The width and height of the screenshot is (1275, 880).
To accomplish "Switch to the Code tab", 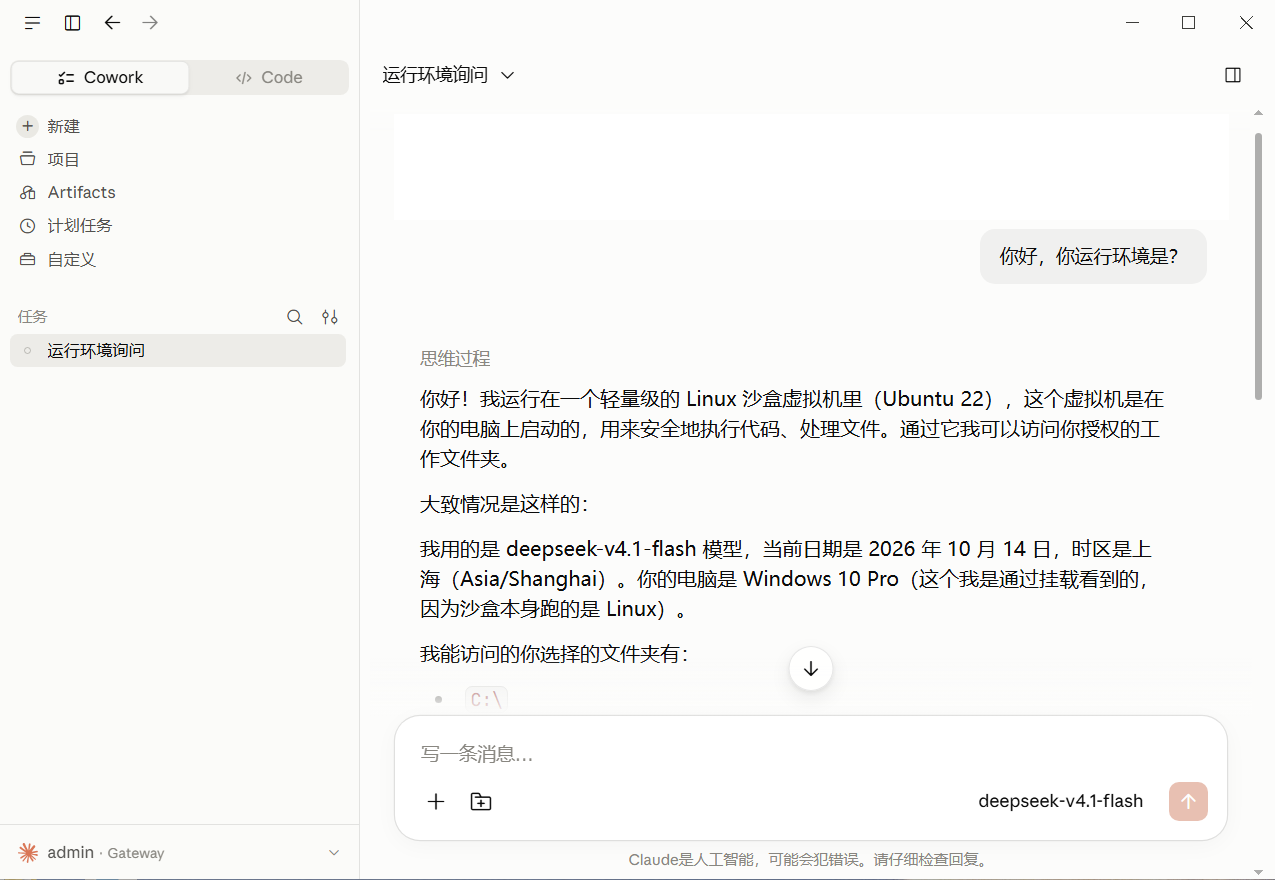I will click(269, 77).
